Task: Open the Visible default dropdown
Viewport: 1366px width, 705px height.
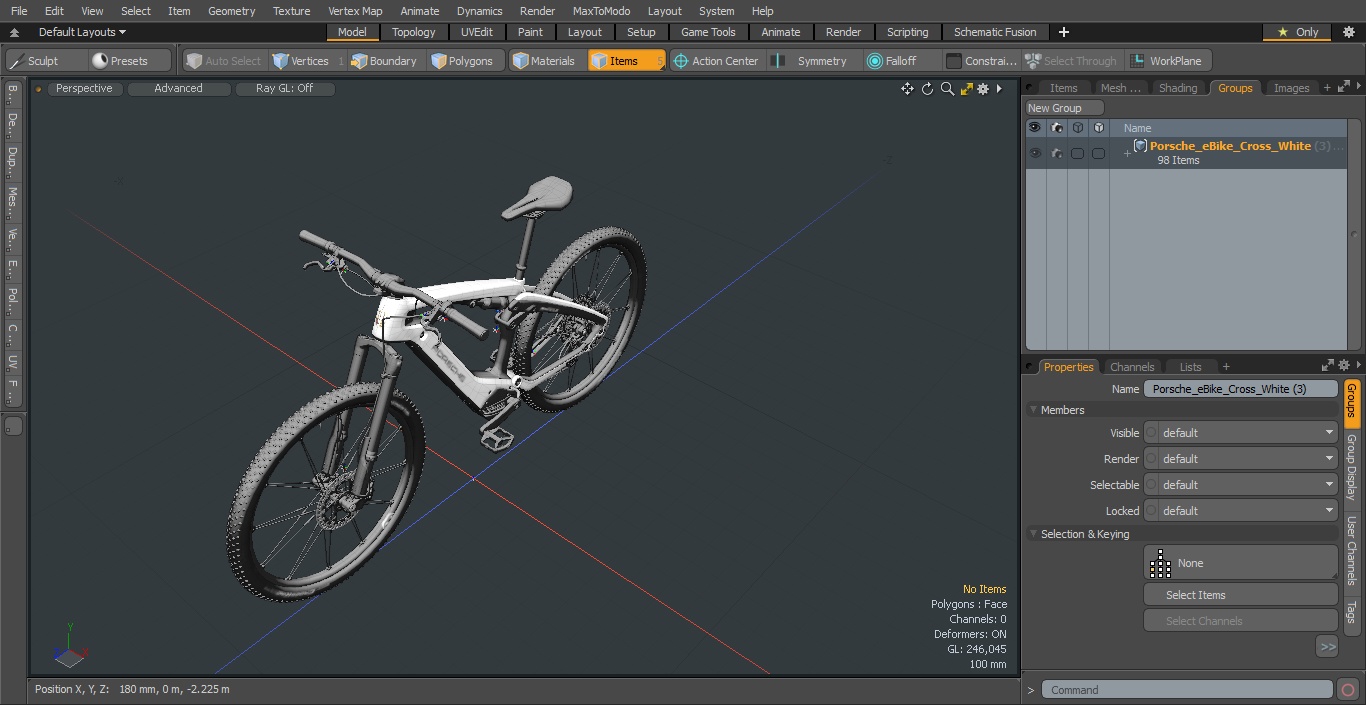Action: 1248,433
